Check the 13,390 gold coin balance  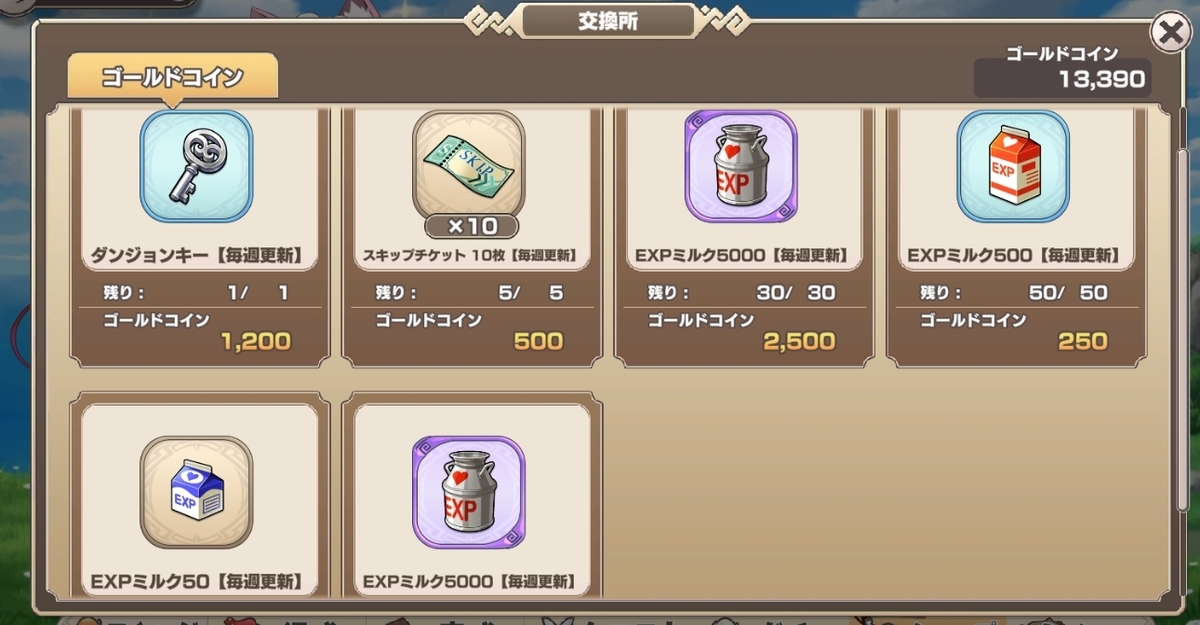[x=1061, y=79]
